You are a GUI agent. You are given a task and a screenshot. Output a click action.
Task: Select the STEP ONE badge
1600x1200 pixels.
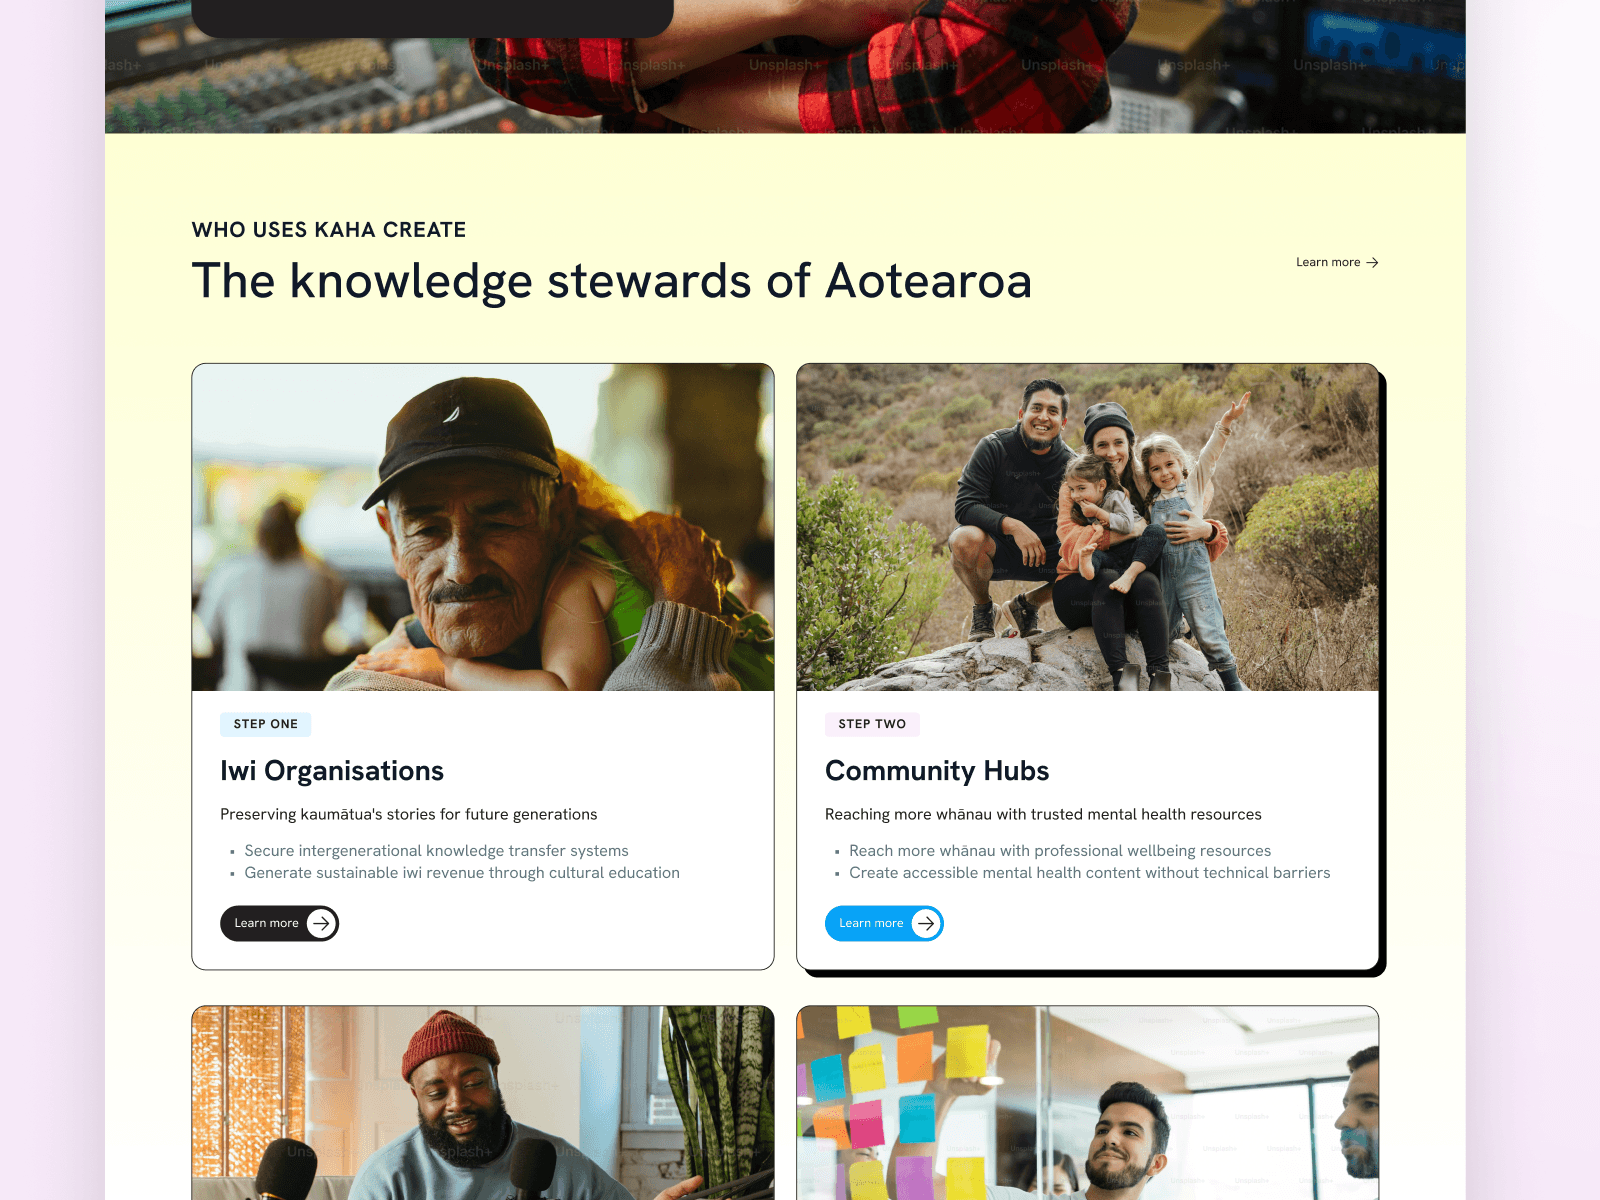266,724
